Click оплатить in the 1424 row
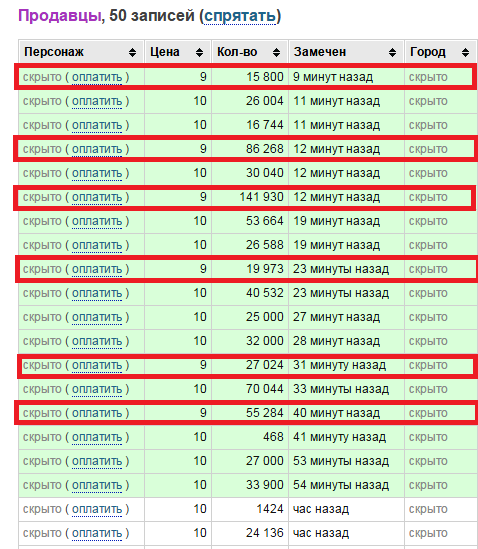Image resolution: width=478 pixels, height=549 pixels. [x=97, y=509]
